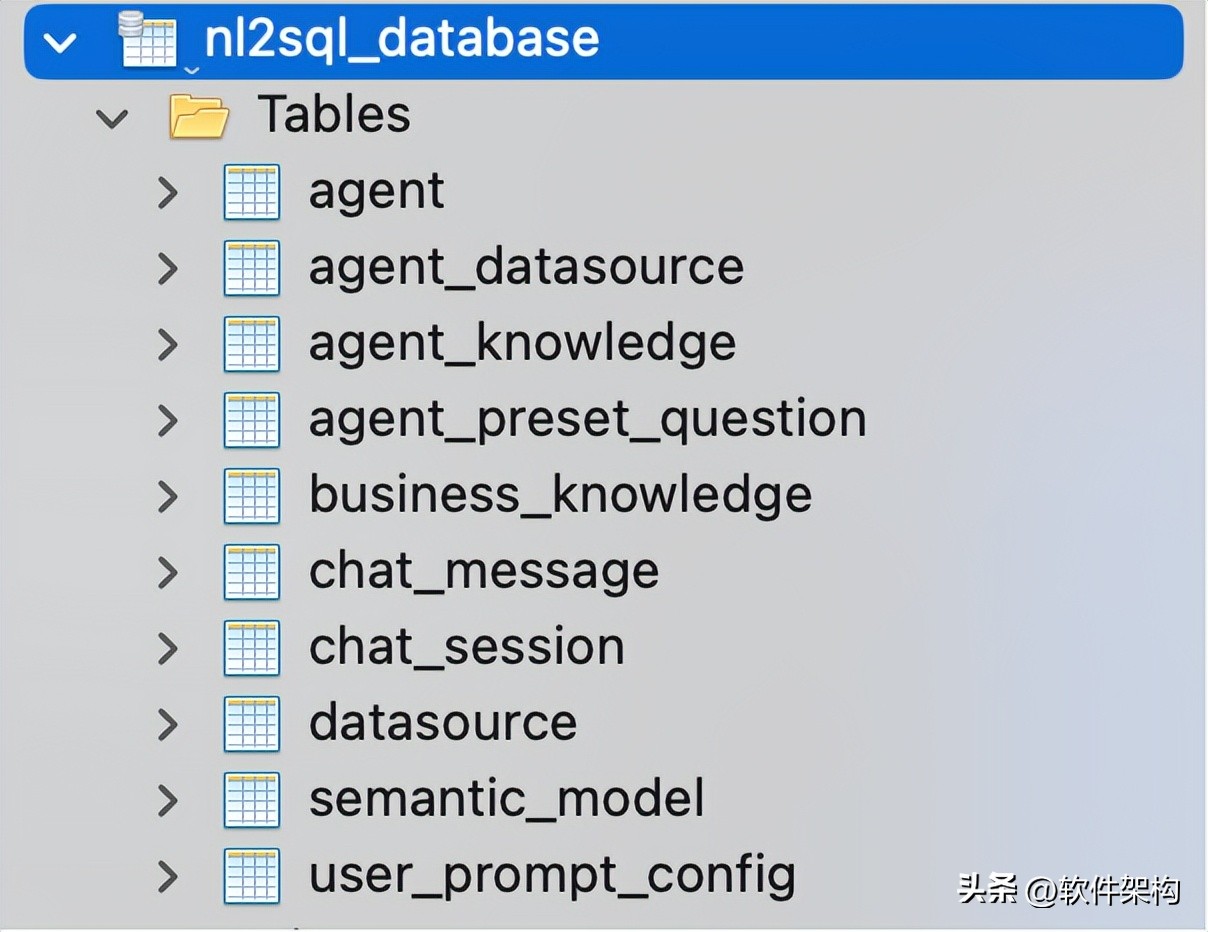Screen dimensions: 1208x932
Task: Click the table icon beside semantic_model
Action: [252, 800]
